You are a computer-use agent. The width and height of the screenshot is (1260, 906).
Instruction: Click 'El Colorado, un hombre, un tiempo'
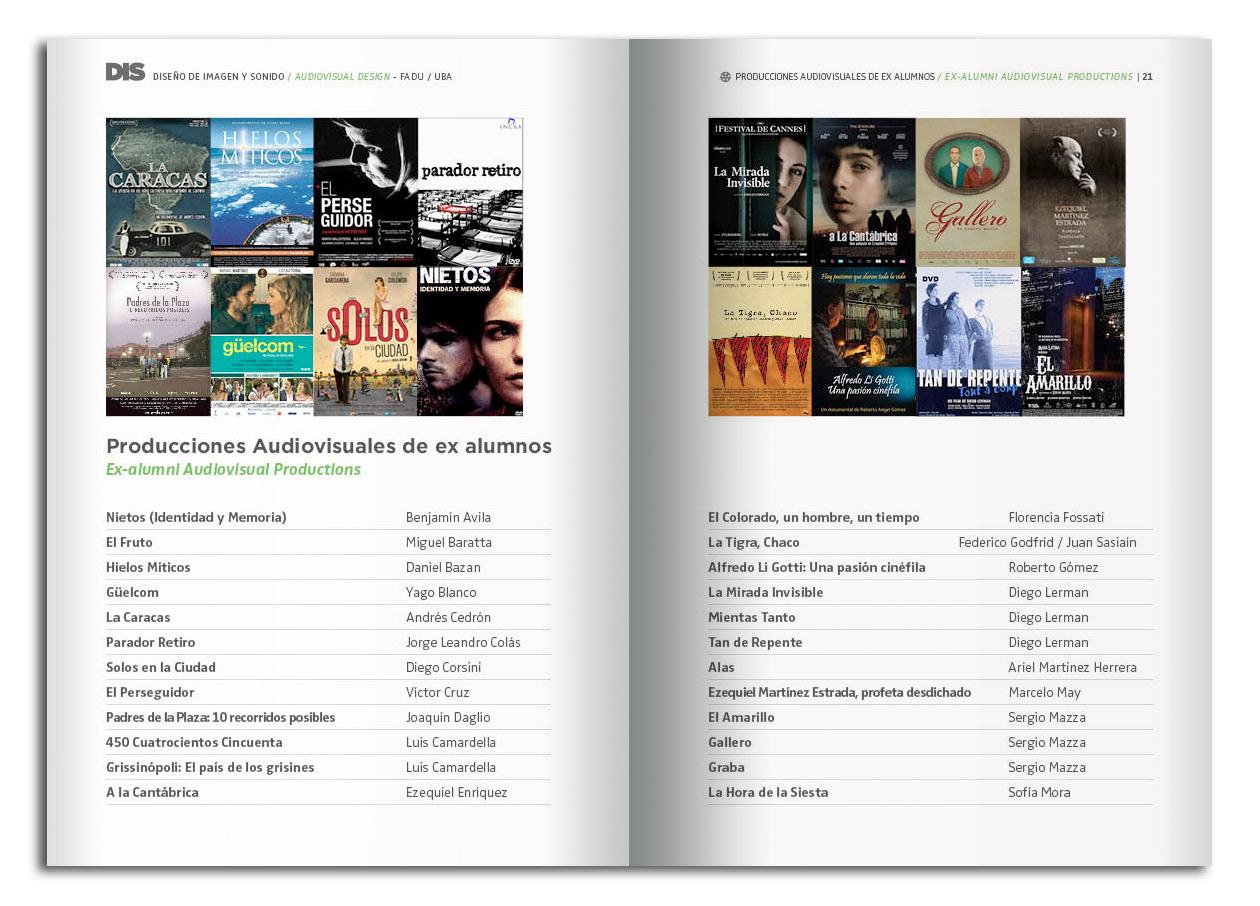813,517
